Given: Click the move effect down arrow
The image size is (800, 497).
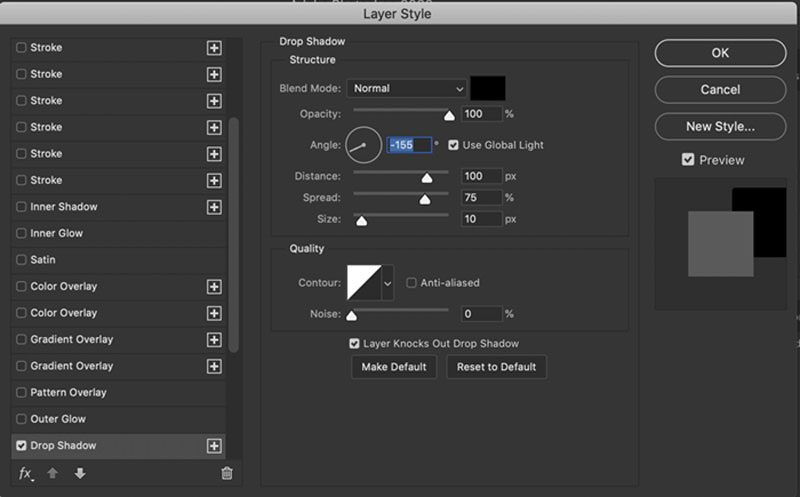Looking at the screenshot, I should [80, 473].
